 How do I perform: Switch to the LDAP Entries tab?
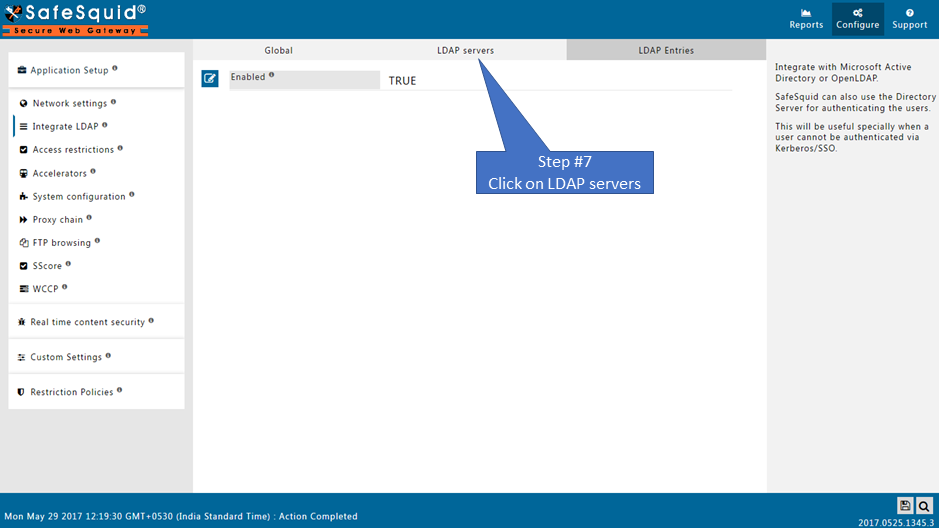click(666, 50)
